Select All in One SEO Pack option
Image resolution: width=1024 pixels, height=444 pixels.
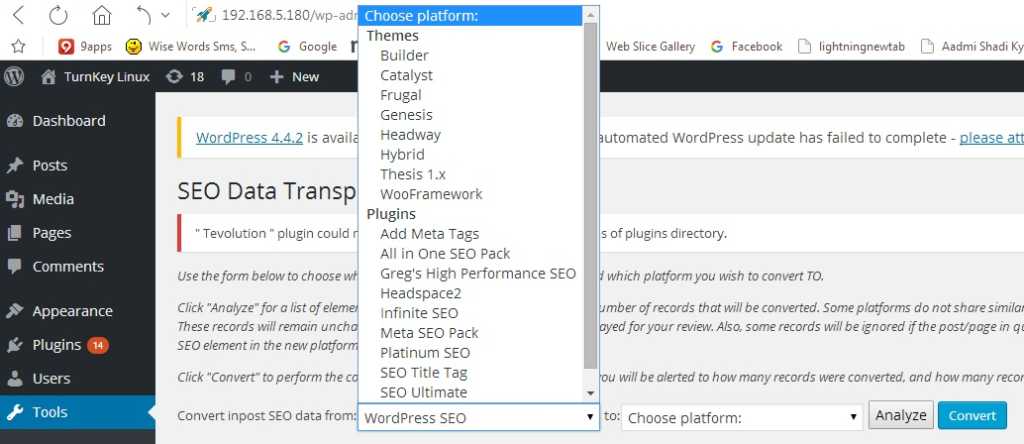(470, 253)
